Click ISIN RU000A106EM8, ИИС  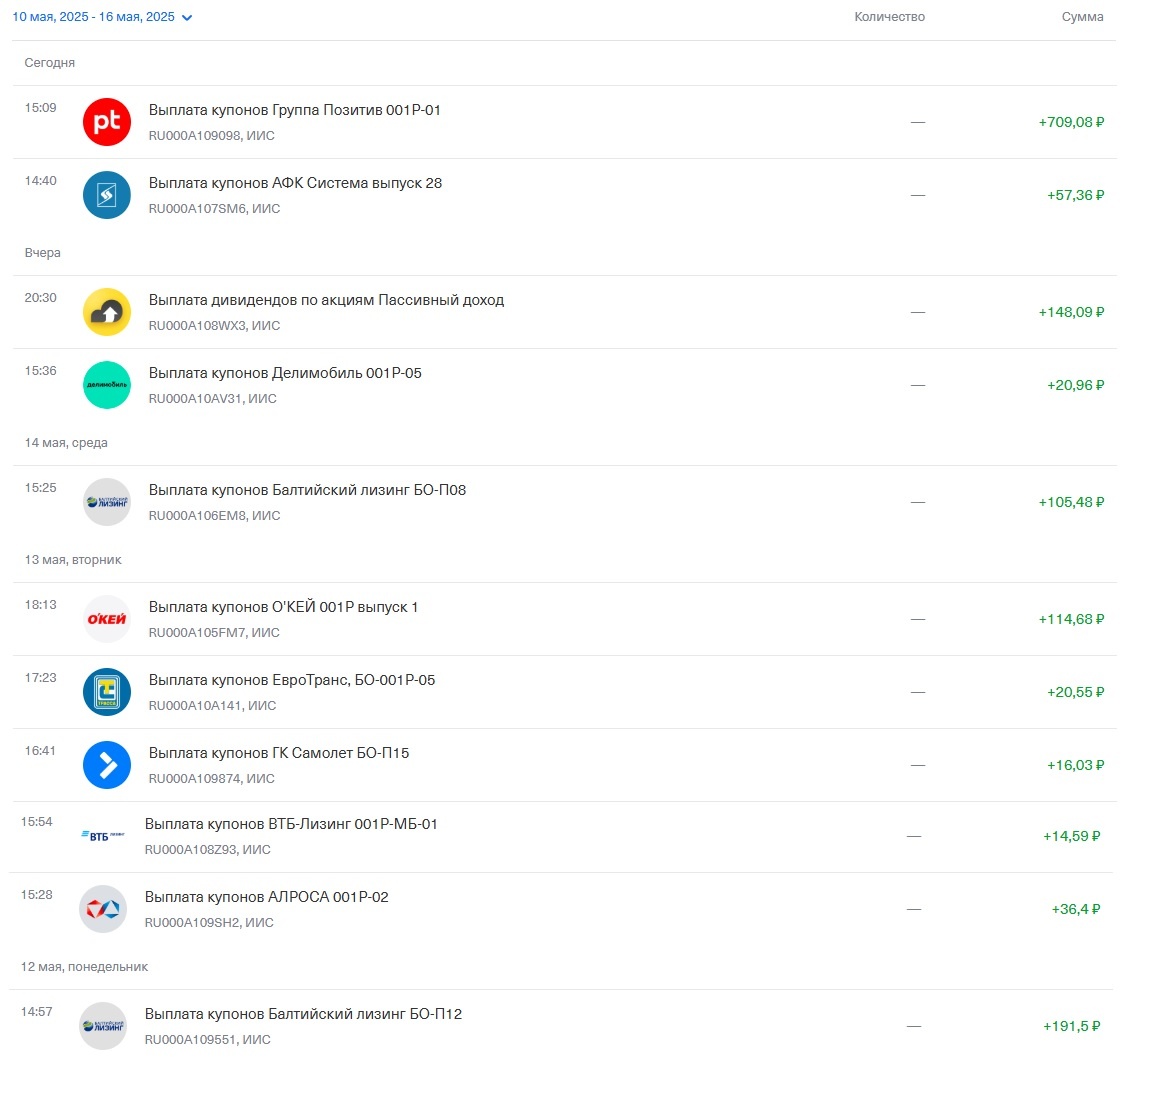pos(214,516)
